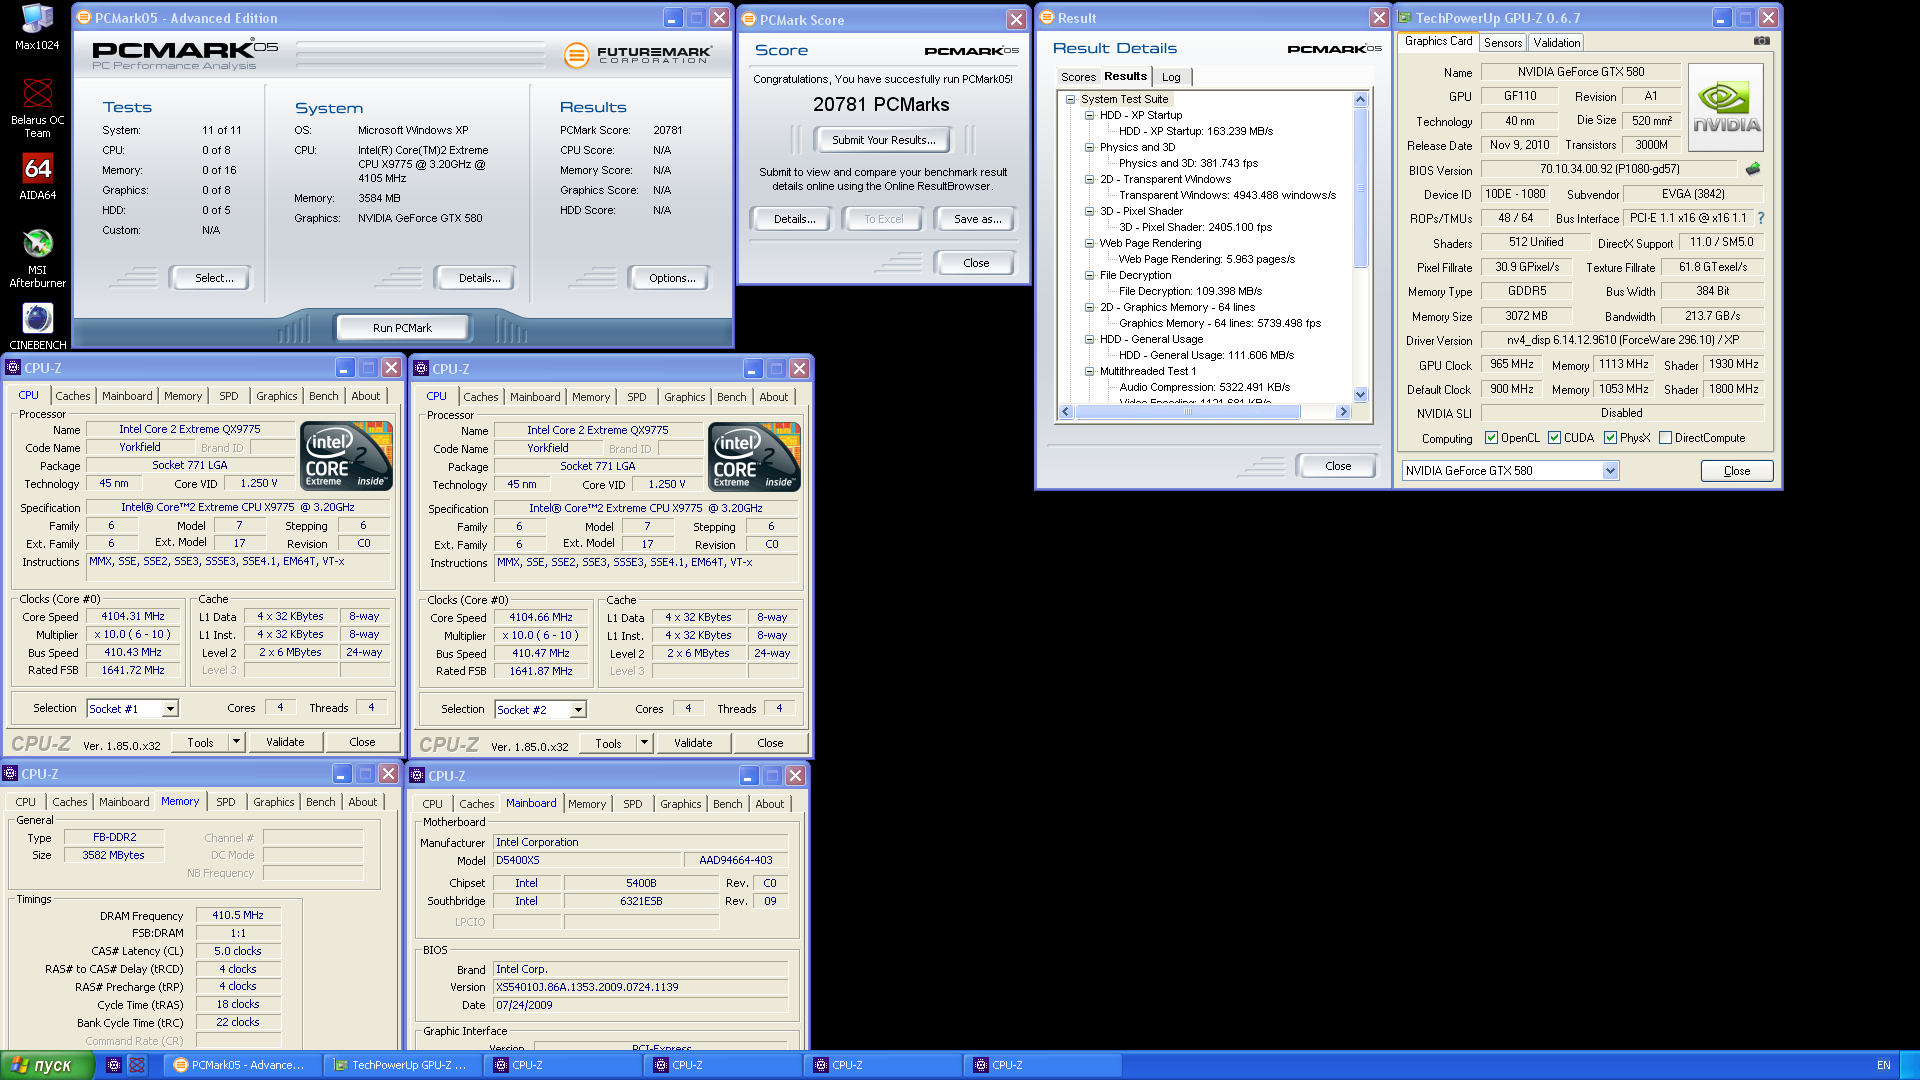Click the Intel Core 2 Extreme logo, Socket #2 window
Screen dimensions: 1920x1080
(x=755, y=457)
